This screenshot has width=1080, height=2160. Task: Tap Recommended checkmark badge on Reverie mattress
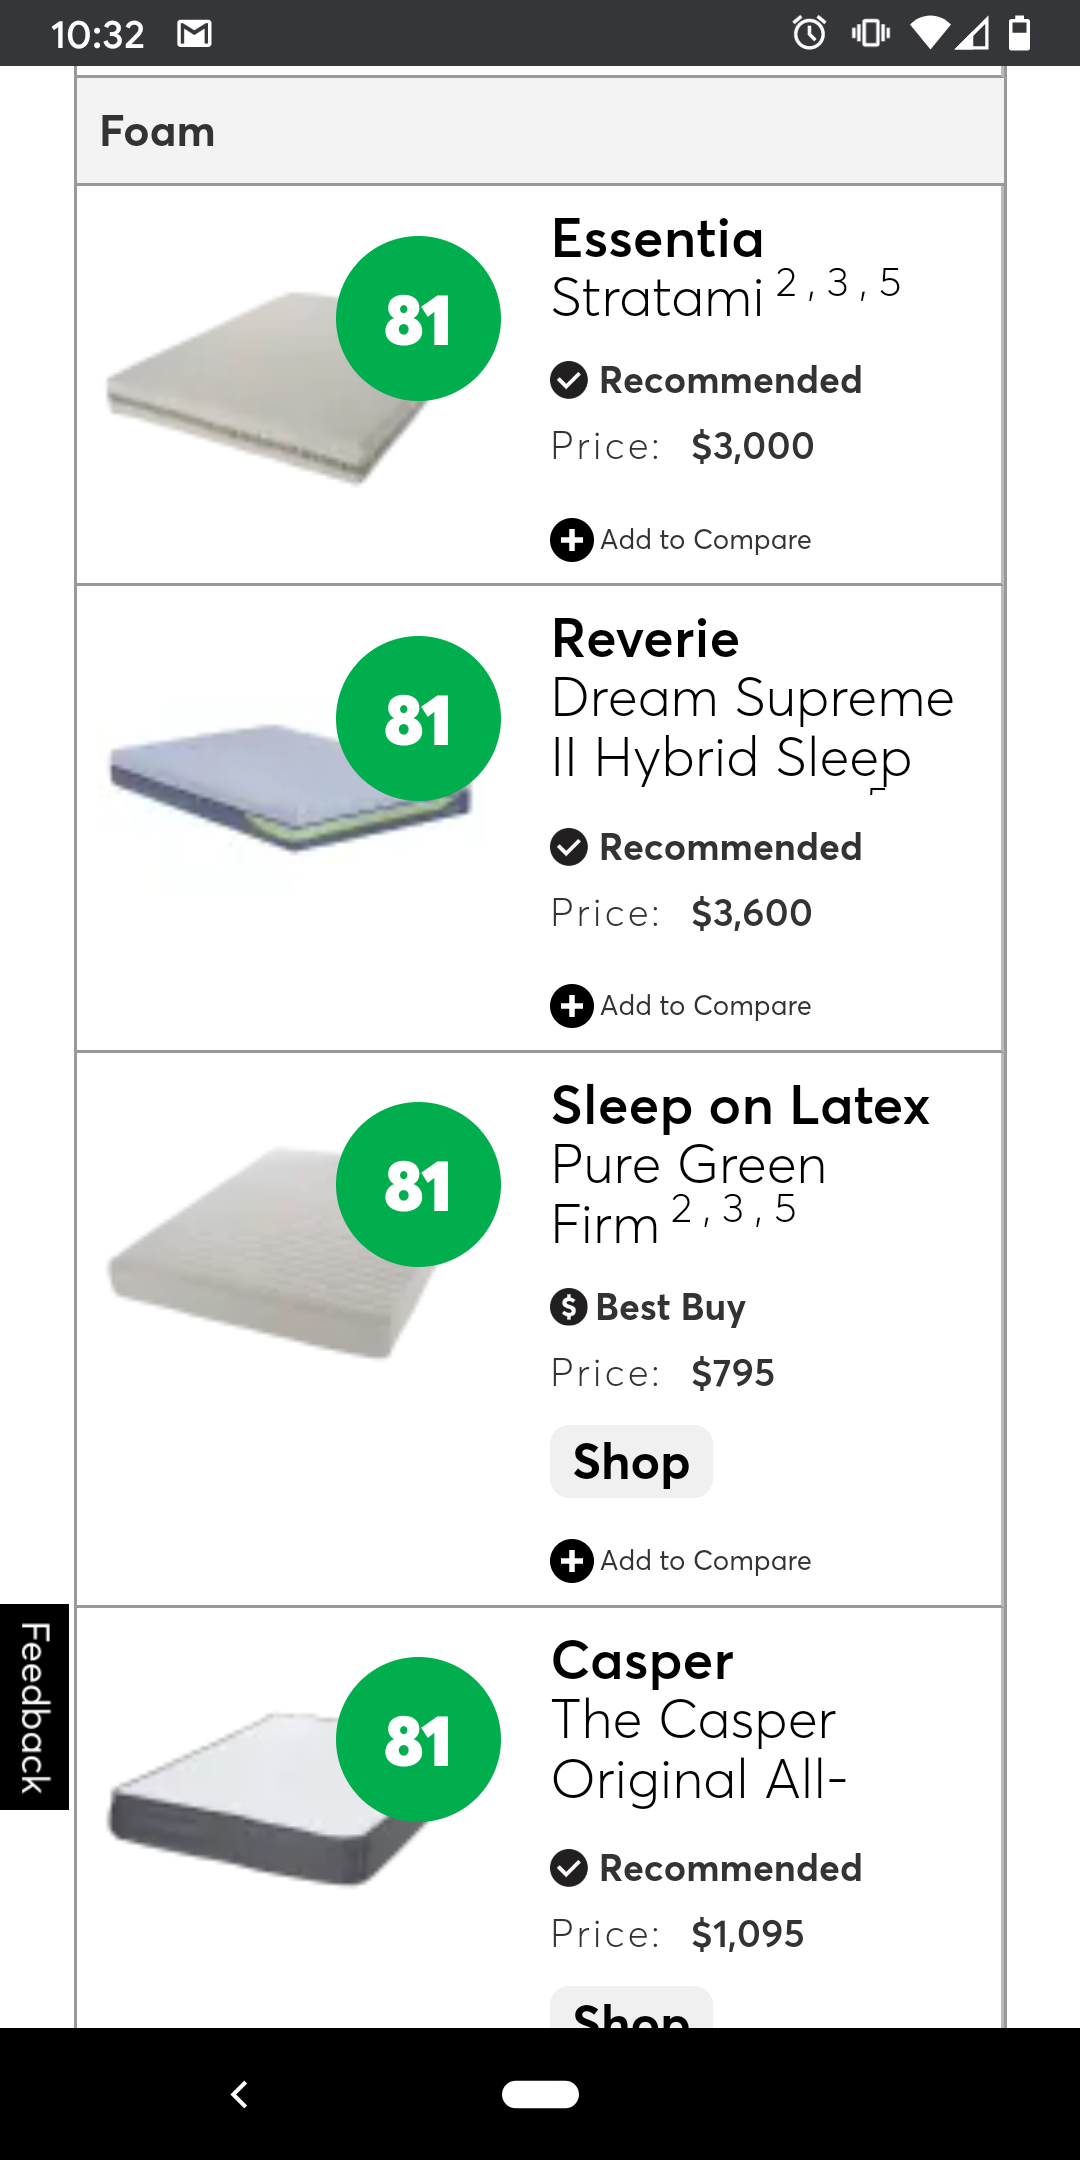click(568, 847)
